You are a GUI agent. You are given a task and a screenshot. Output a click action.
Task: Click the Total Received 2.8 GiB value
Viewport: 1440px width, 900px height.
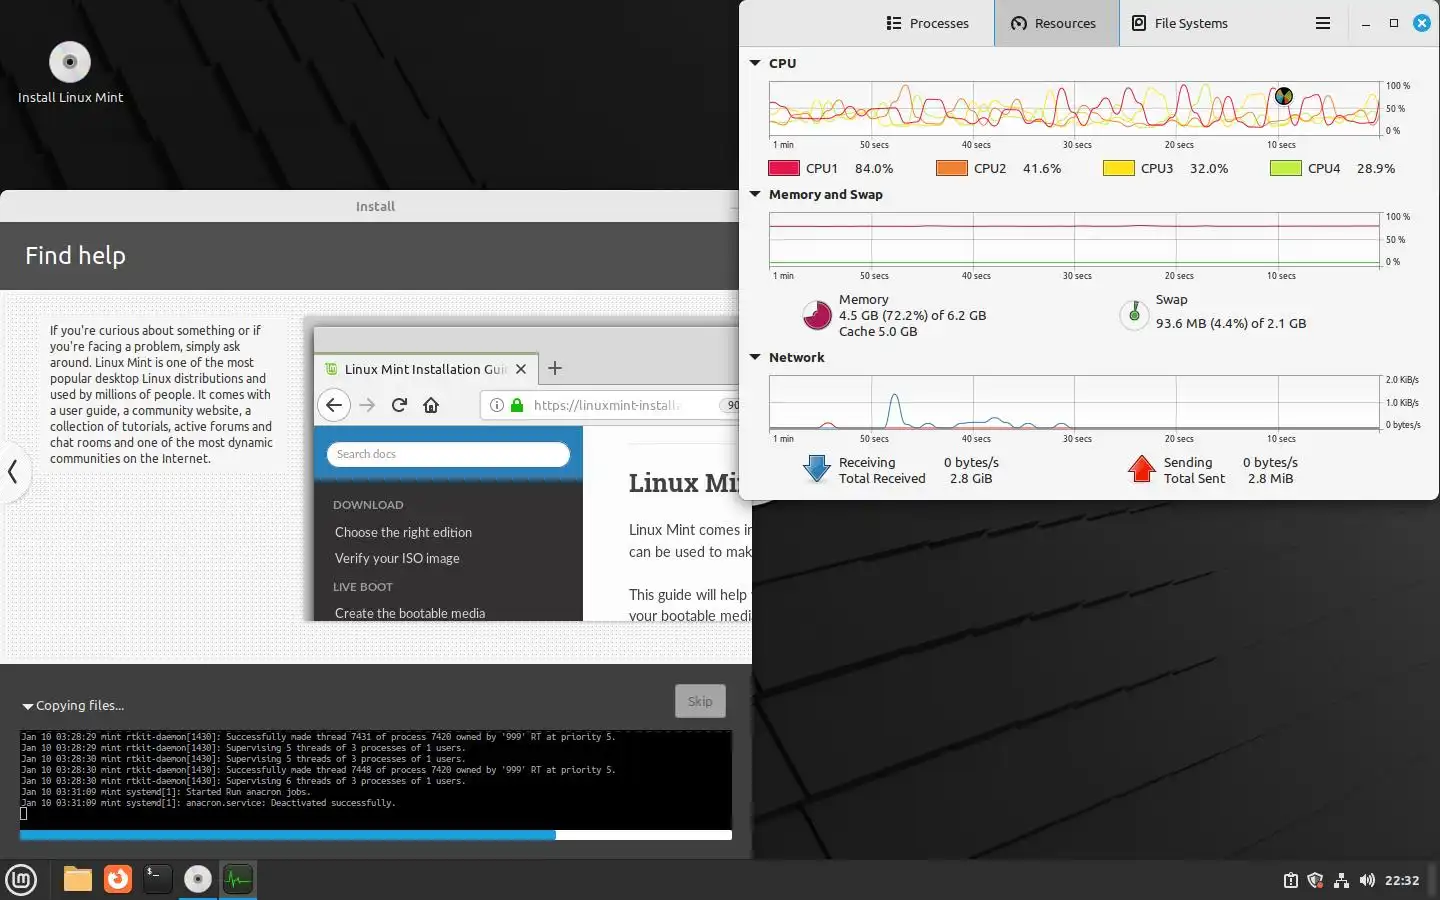(x=971, y=478)
